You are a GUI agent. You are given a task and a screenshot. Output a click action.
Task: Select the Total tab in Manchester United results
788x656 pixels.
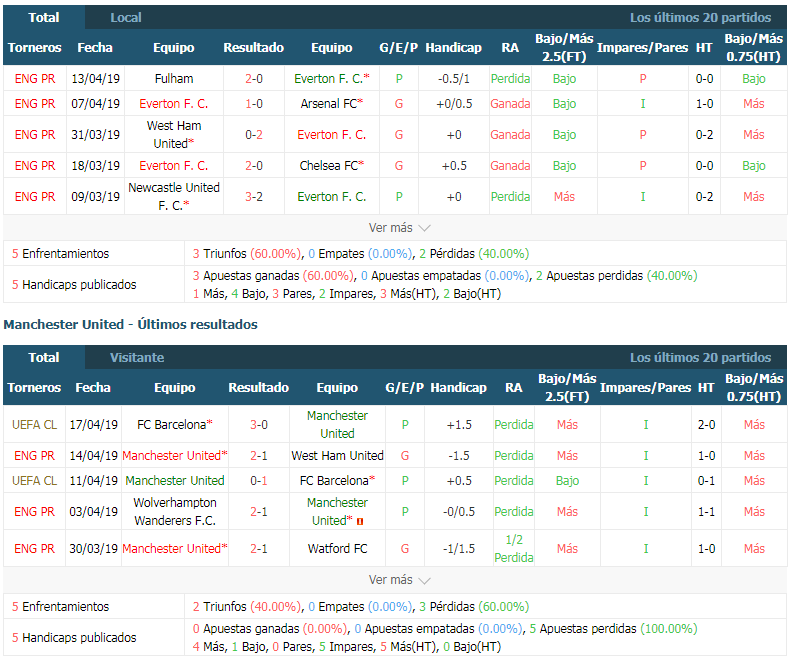pyautogui.click(x=44, y=357)
